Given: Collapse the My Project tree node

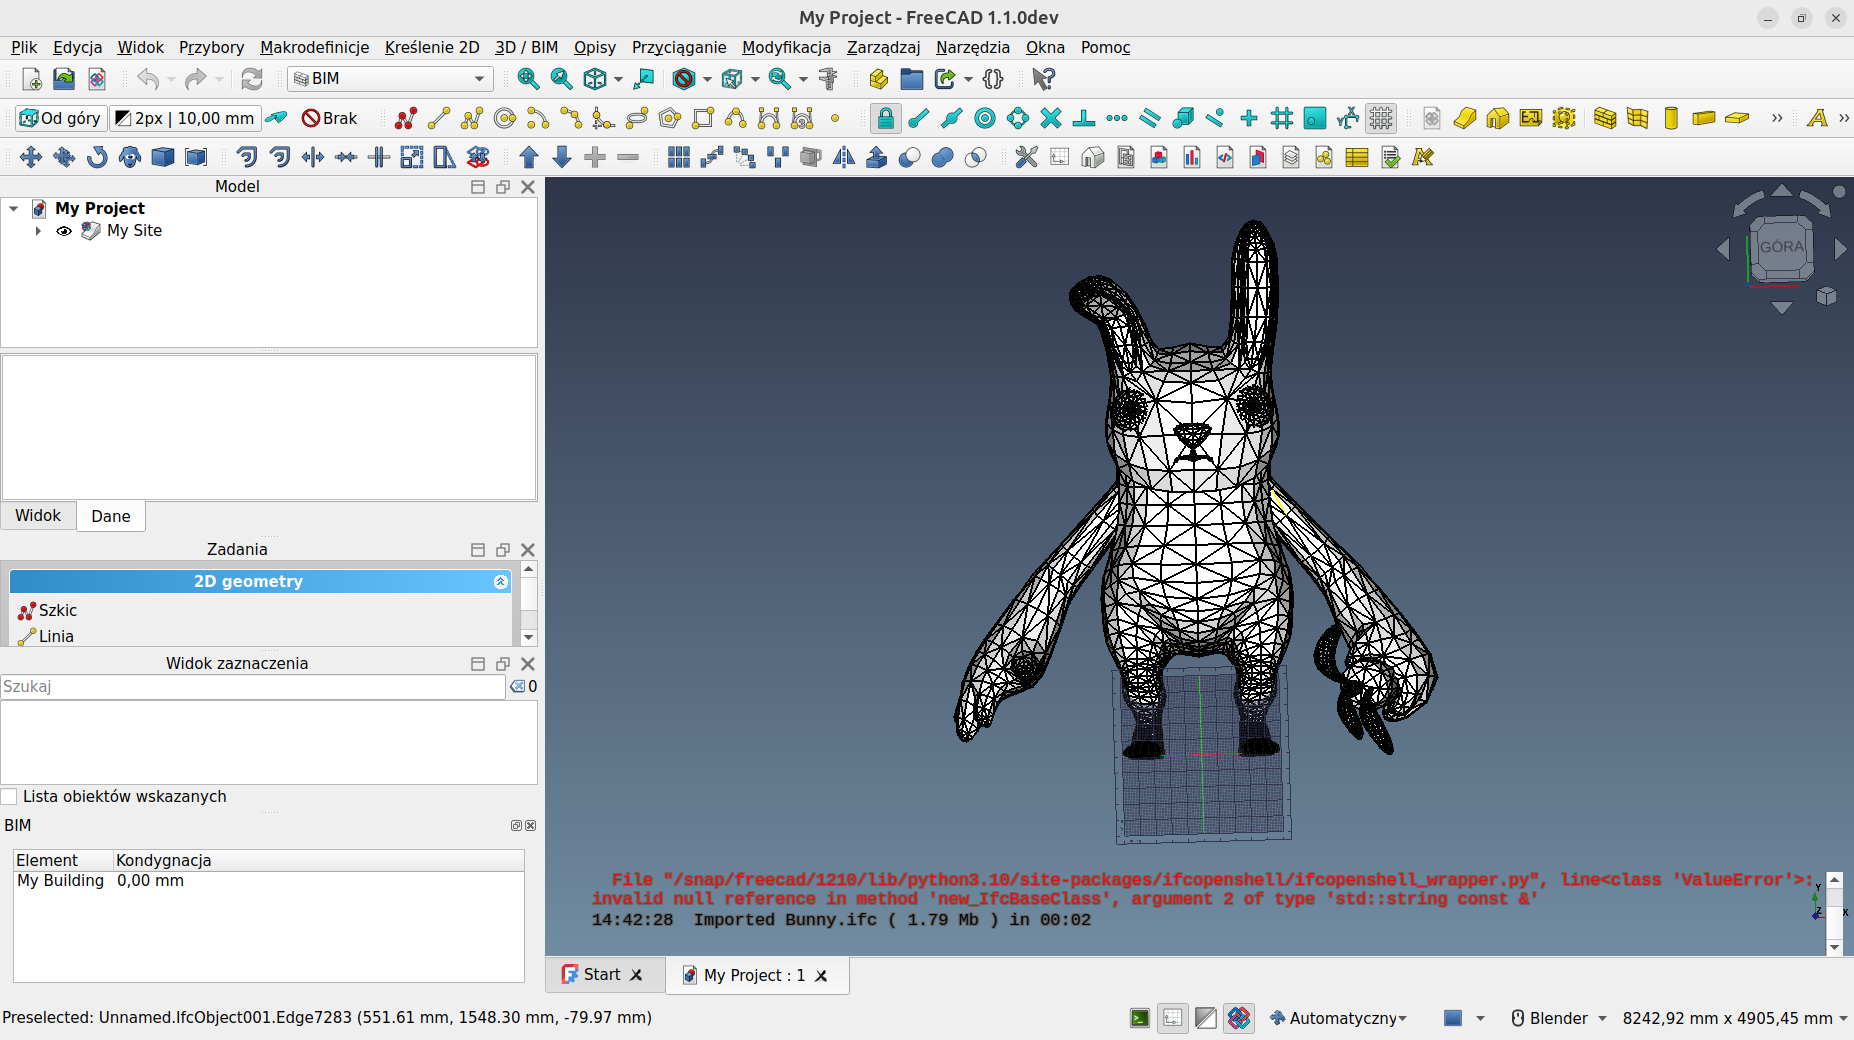Looking at the screenshot, I should pyautogui.click(x=14, y=209).
